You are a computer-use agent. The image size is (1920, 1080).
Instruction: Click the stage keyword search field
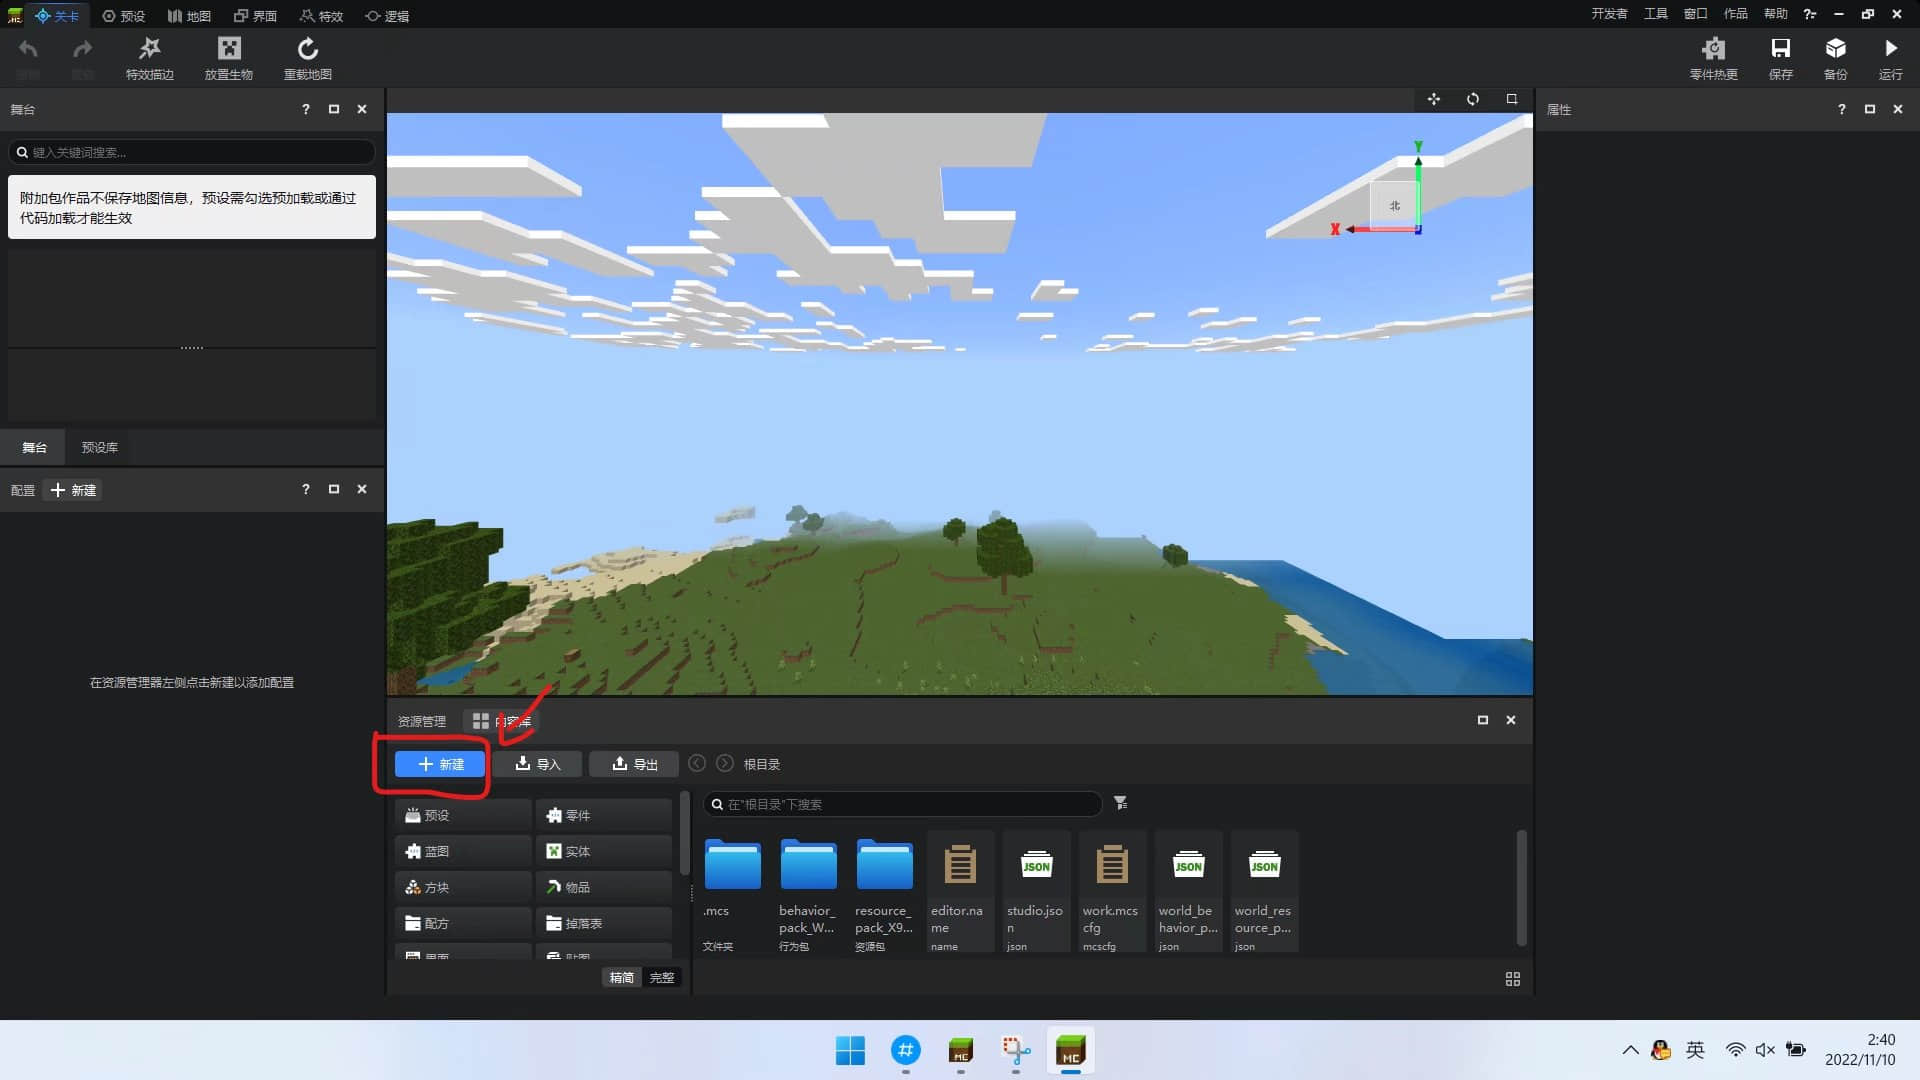click(x=192, y=152)
